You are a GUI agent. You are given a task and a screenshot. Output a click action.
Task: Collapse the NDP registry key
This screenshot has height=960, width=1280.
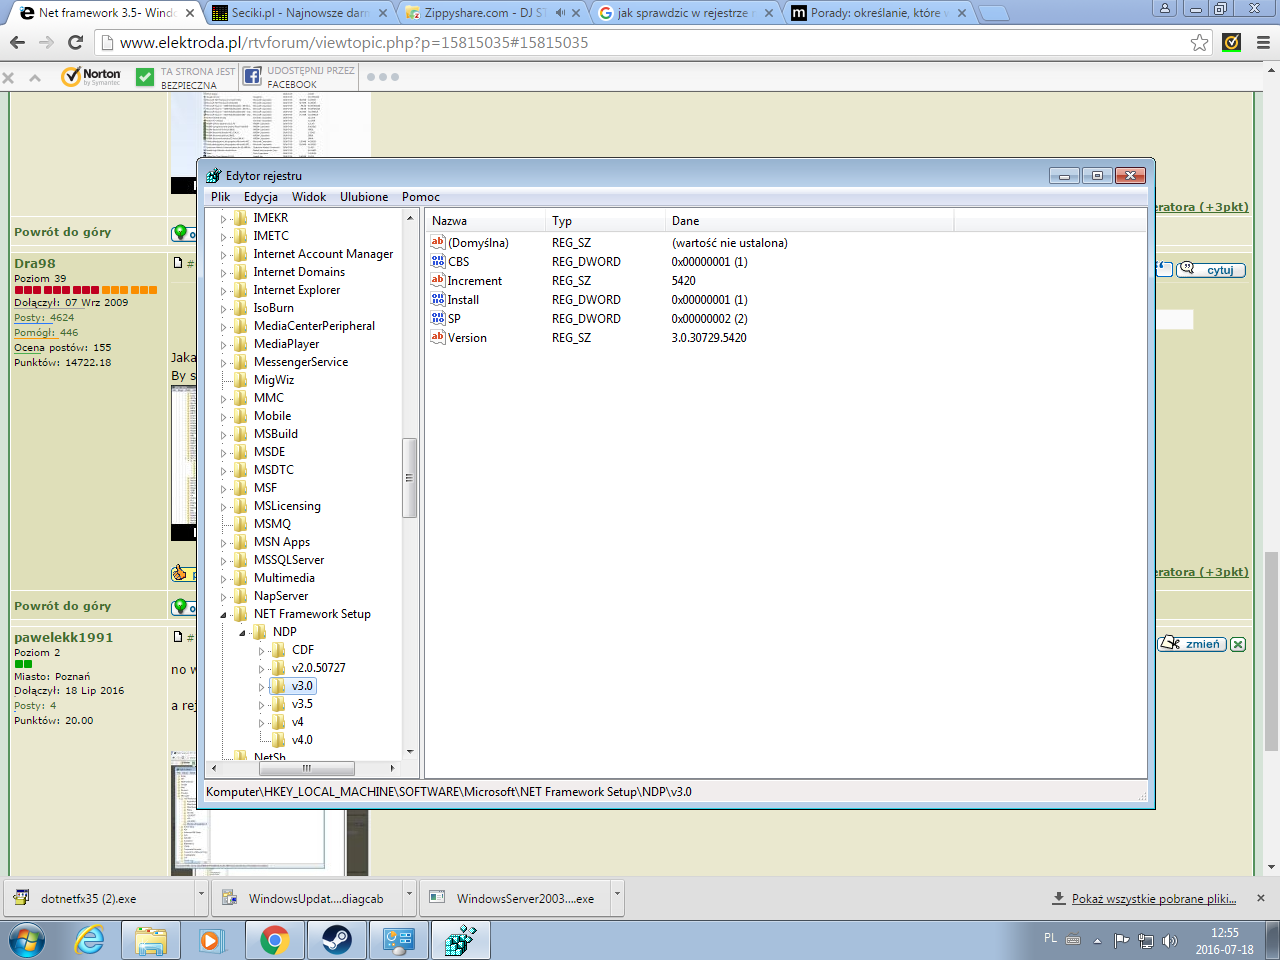243,632
